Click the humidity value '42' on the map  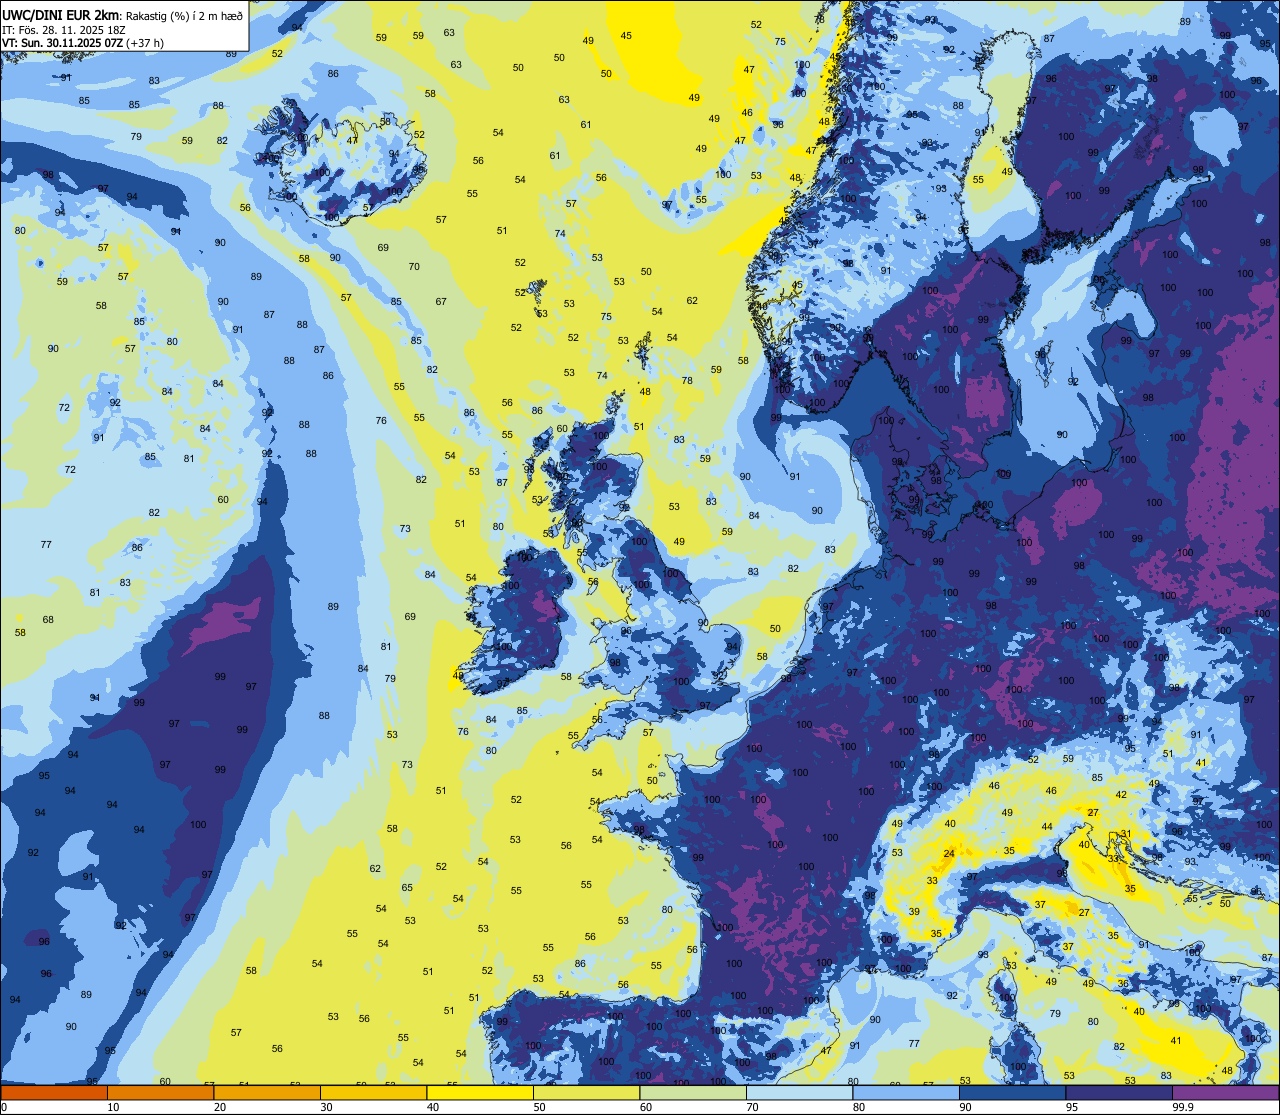[x=1121, y=795]
